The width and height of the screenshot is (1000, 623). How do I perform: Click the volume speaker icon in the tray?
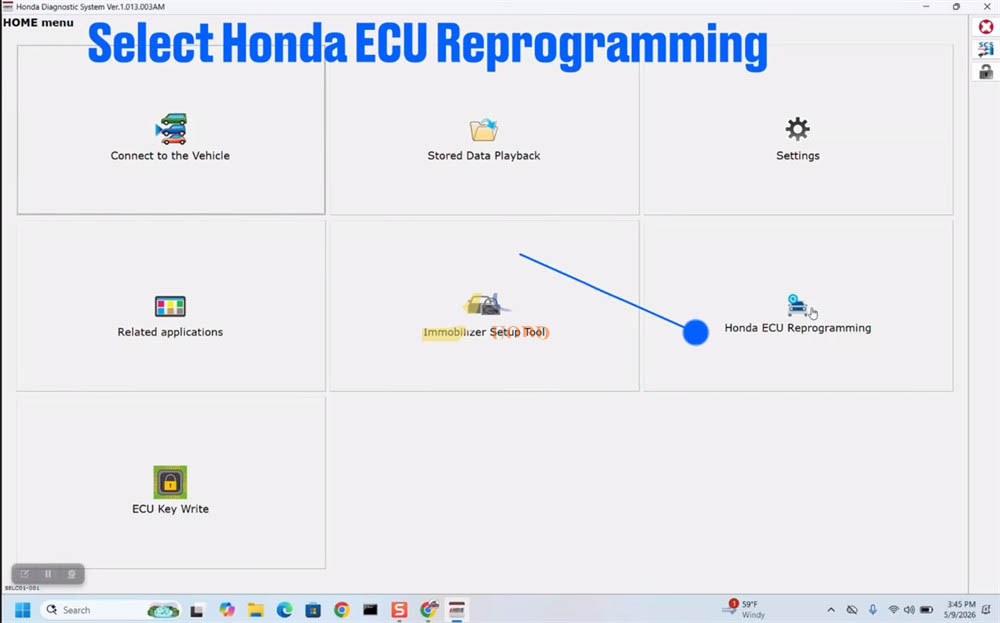click(x=909, y=610)
